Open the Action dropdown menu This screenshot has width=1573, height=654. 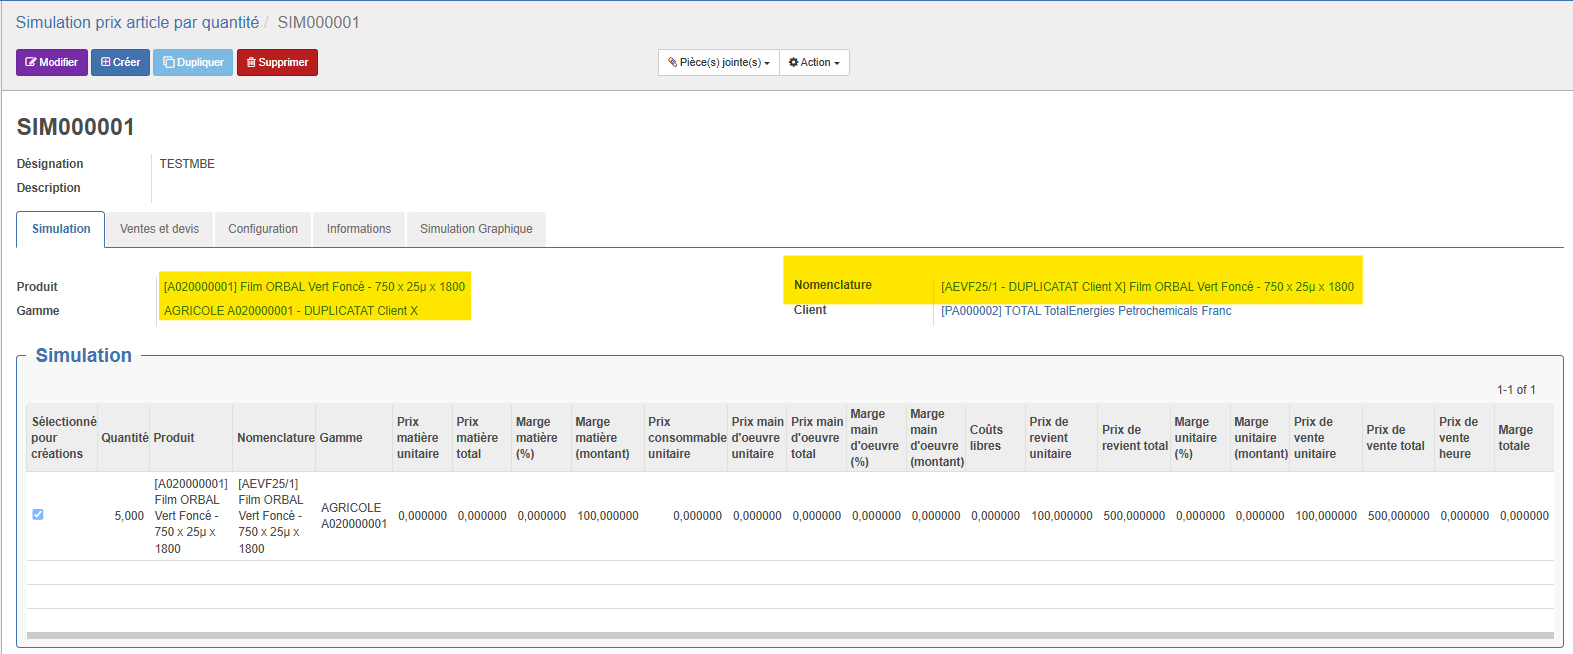coord(814,62)
